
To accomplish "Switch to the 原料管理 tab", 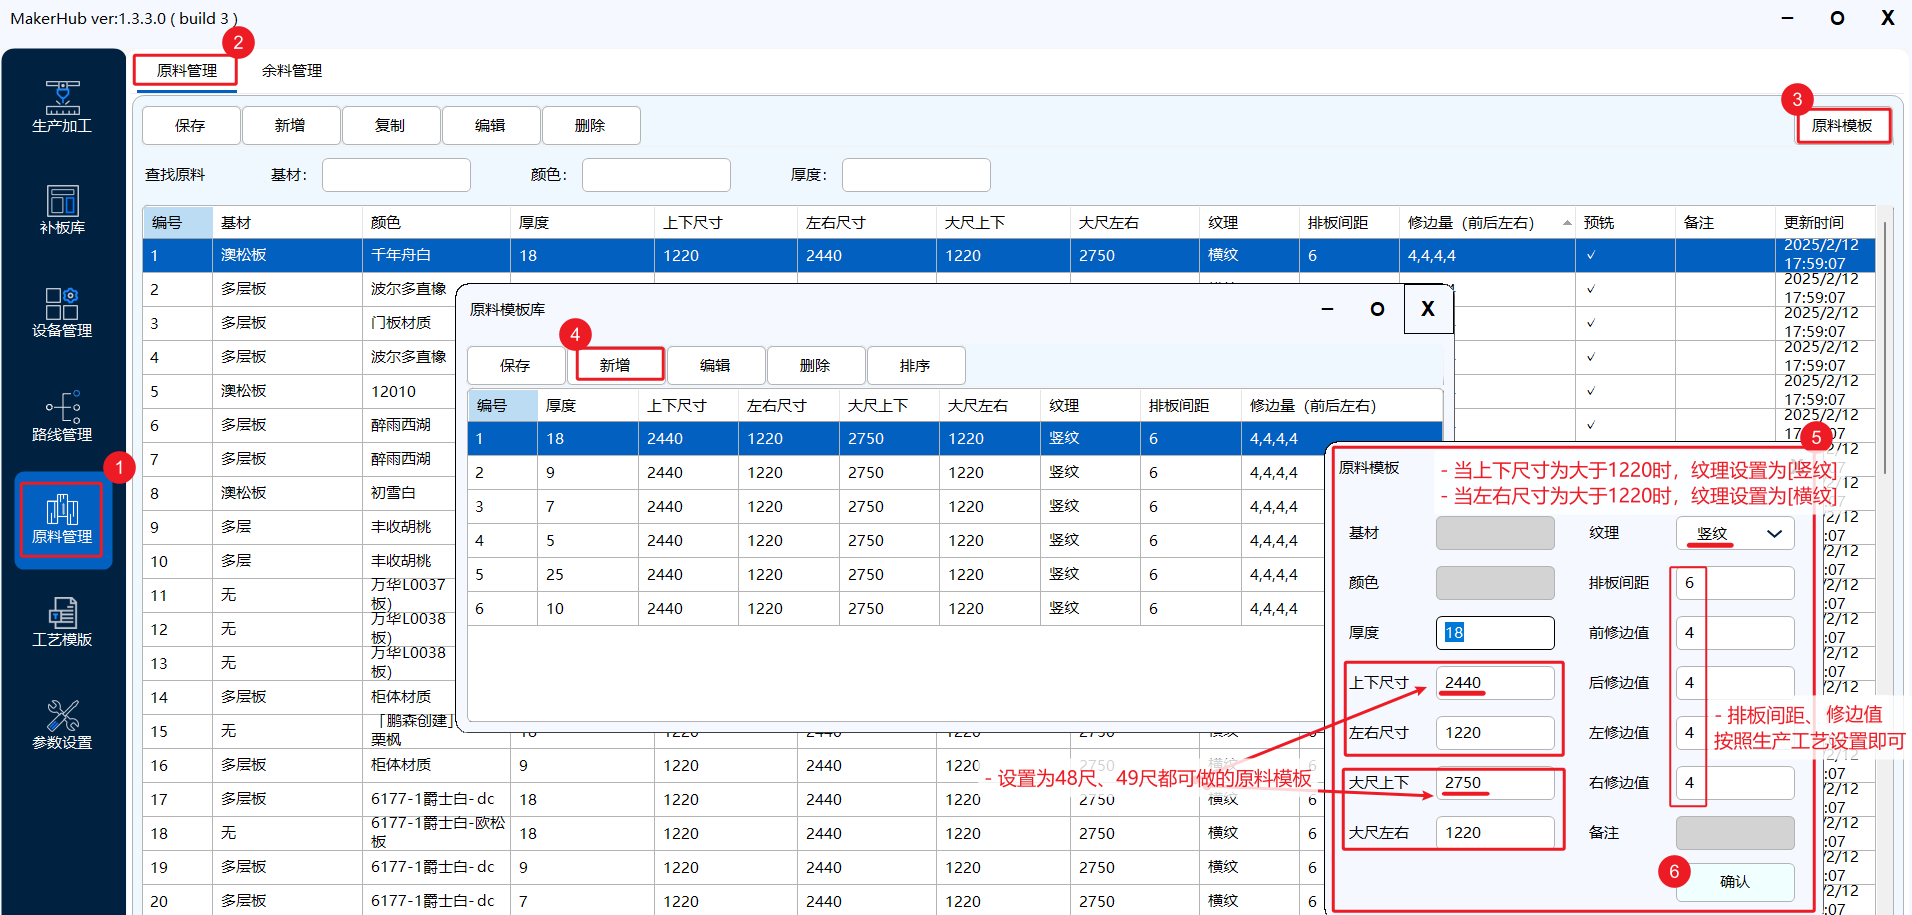I will (x=187, y=70).
